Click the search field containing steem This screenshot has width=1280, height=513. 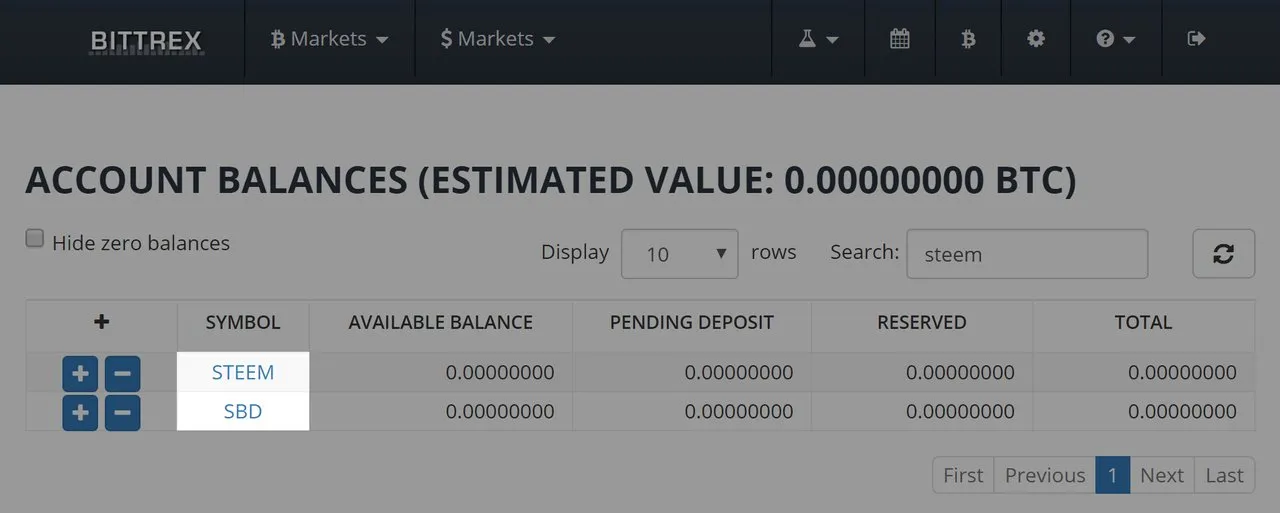pyautogui.click(x=1027, y=254)
